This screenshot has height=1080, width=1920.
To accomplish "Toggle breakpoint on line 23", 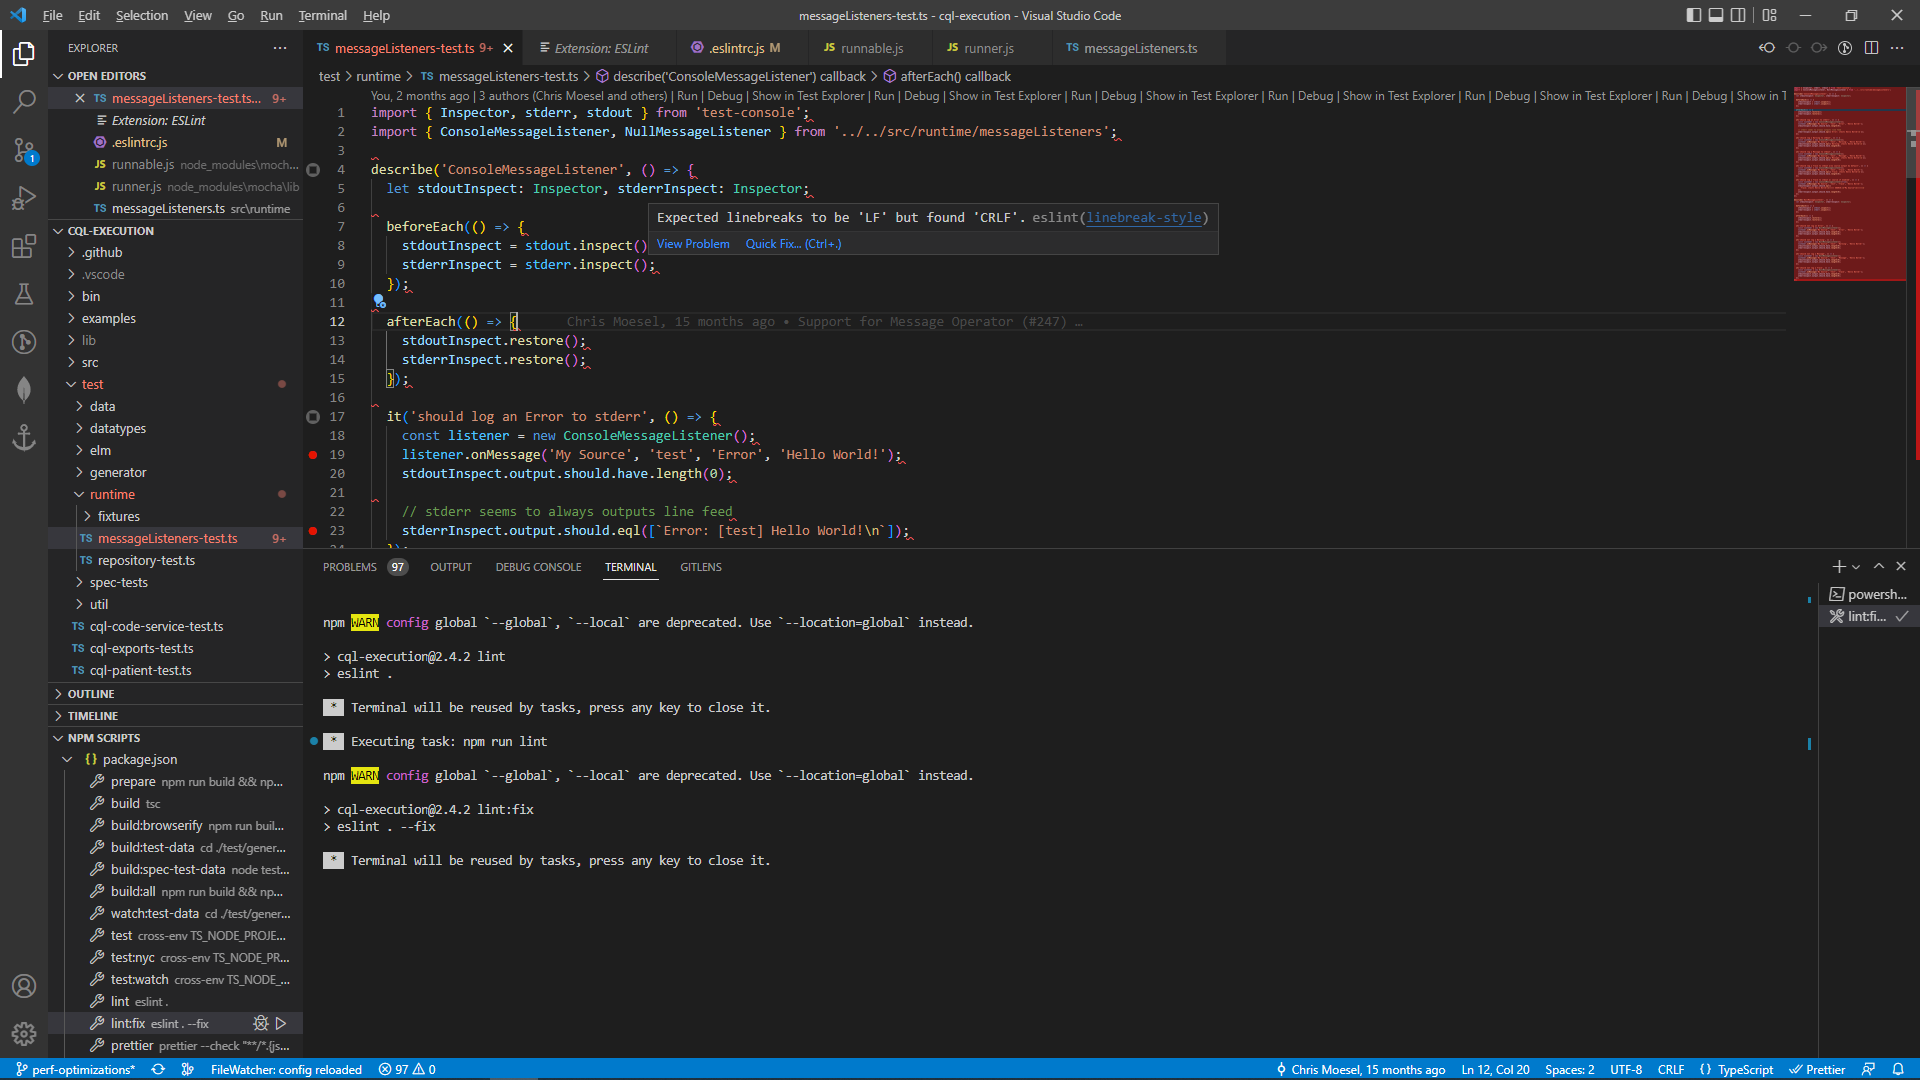I will point(313,531).
